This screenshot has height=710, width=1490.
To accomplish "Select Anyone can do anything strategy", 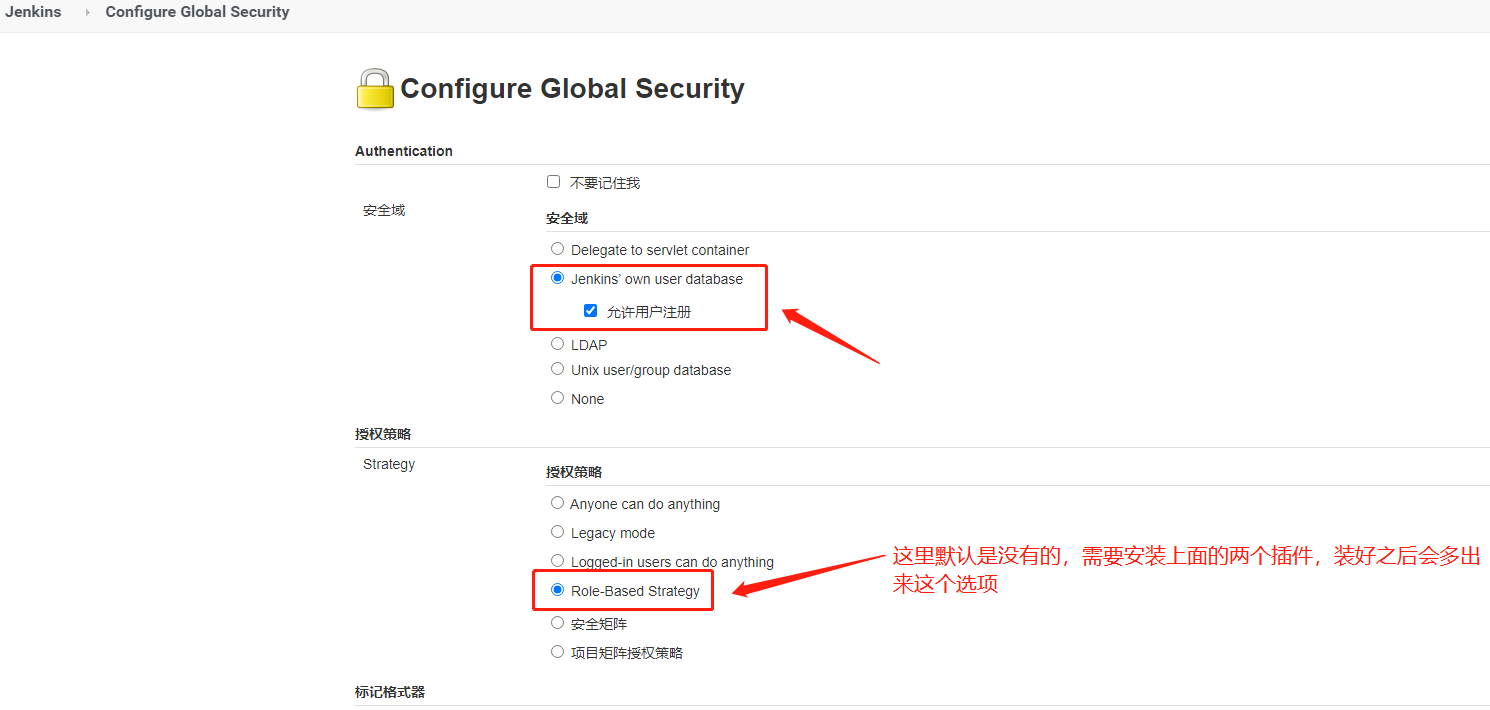I will pyautogui.click(x=558, y=503).
